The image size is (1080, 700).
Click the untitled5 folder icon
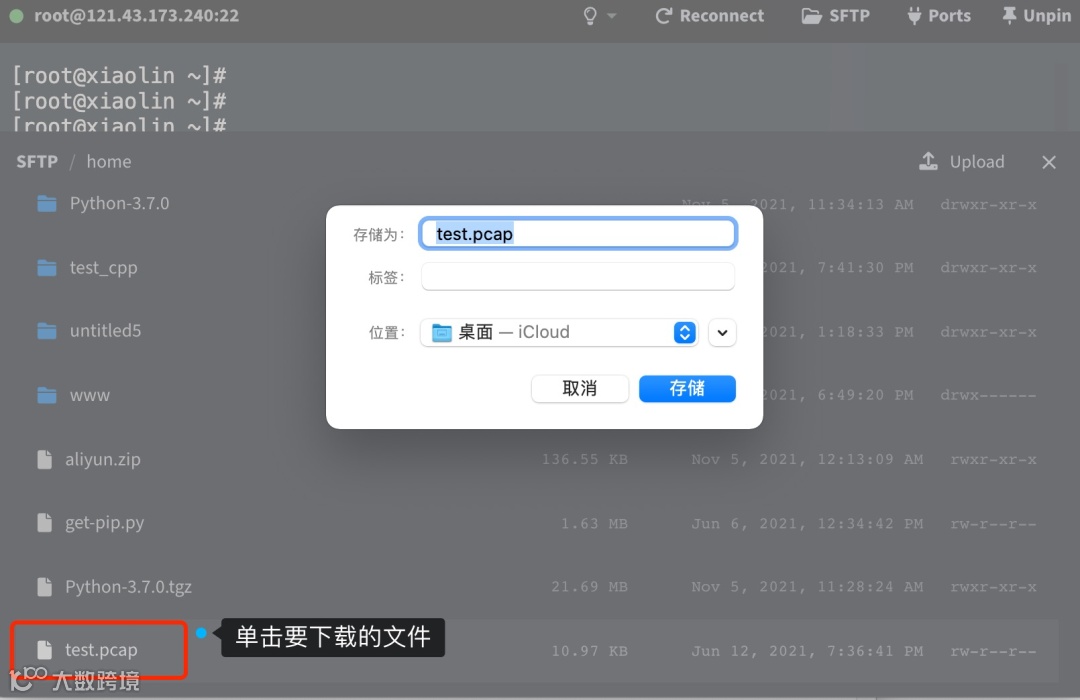click(47, 331)
